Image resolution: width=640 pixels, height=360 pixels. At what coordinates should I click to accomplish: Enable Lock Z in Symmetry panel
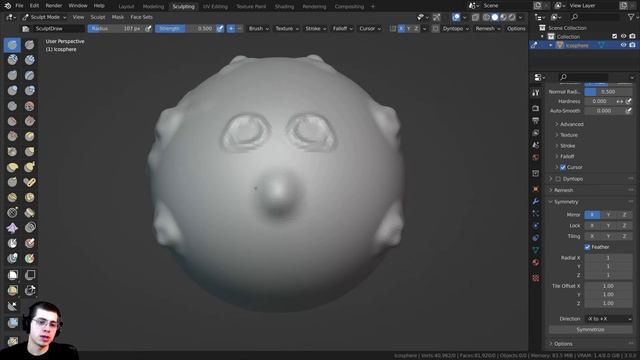tap(624, 225)
